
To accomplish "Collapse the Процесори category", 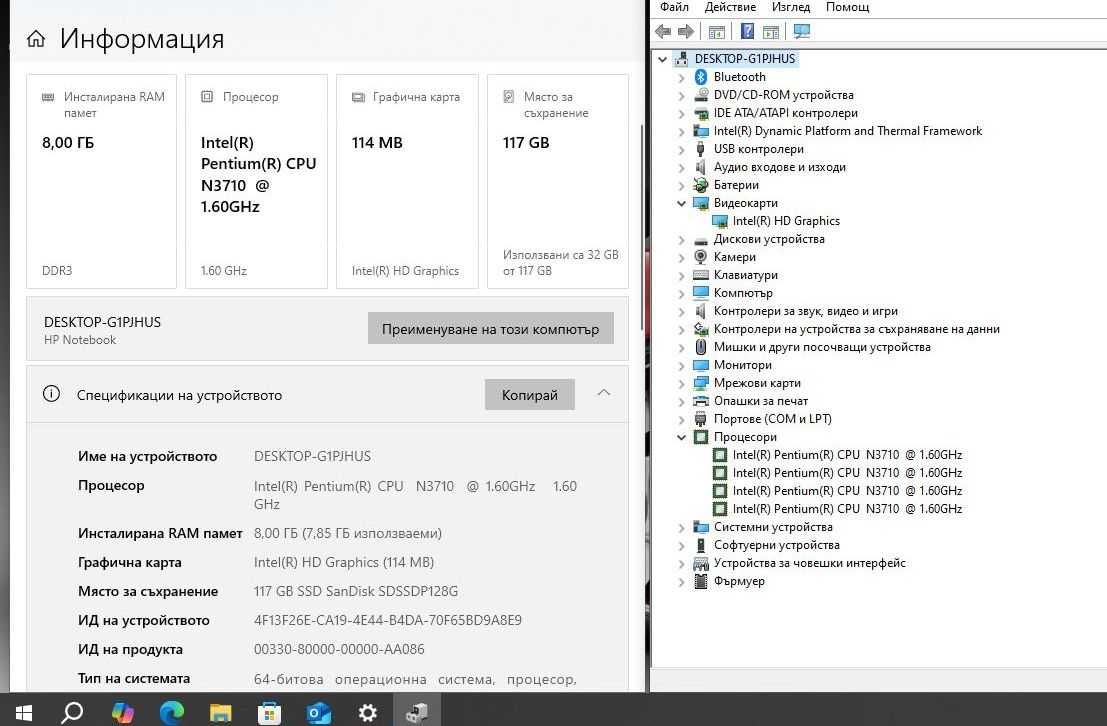I will tap(681, 437).
